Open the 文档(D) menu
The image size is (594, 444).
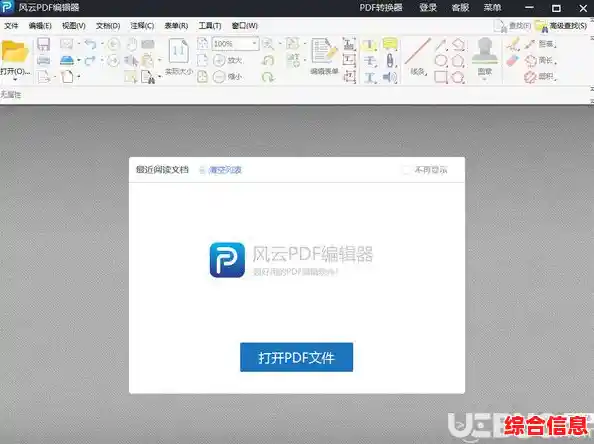click(x=108, y=26)
